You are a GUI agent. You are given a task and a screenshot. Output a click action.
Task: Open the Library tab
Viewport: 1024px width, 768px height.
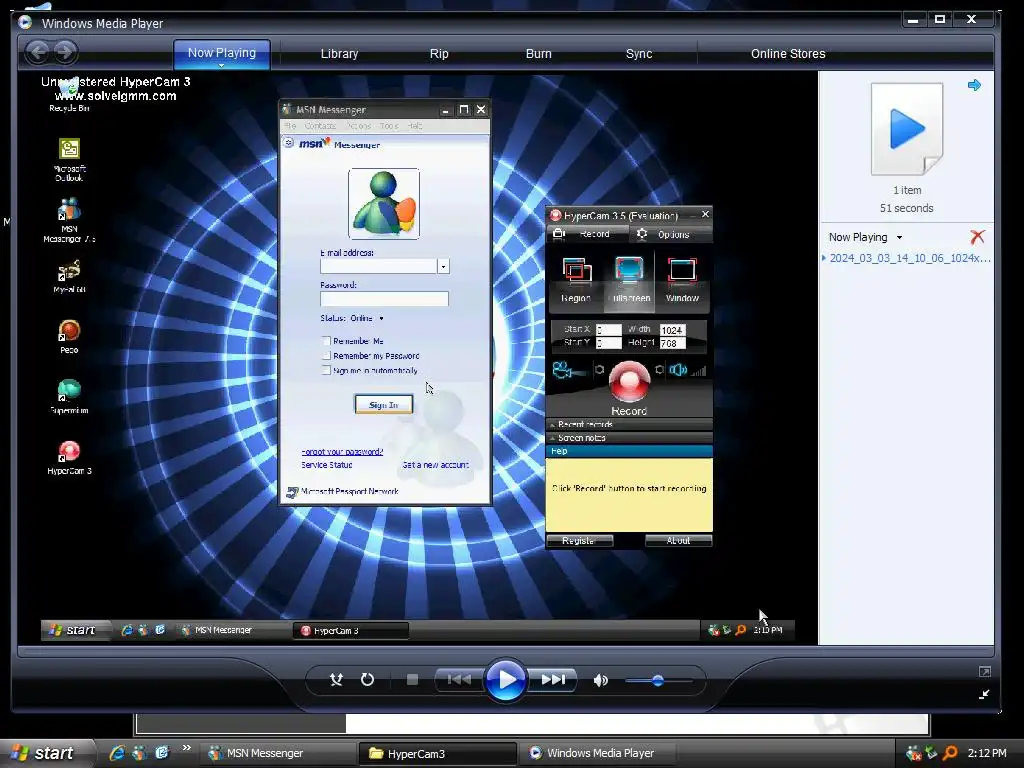340,54
